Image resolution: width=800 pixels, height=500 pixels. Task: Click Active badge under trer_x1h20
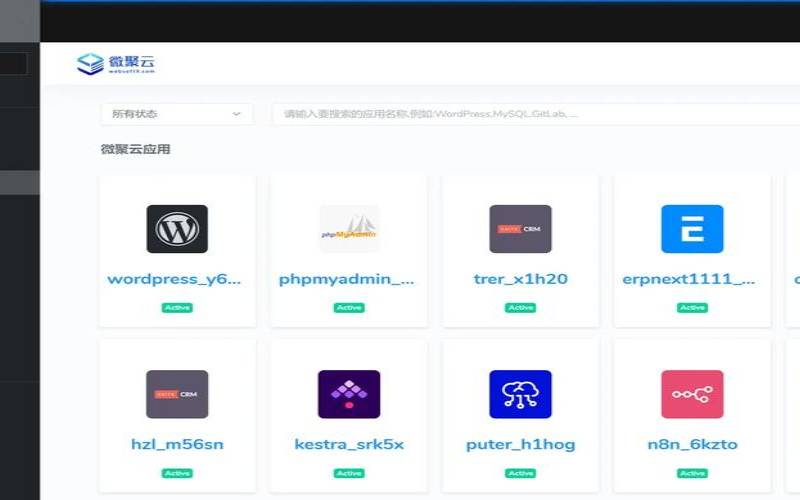point(520,308)
